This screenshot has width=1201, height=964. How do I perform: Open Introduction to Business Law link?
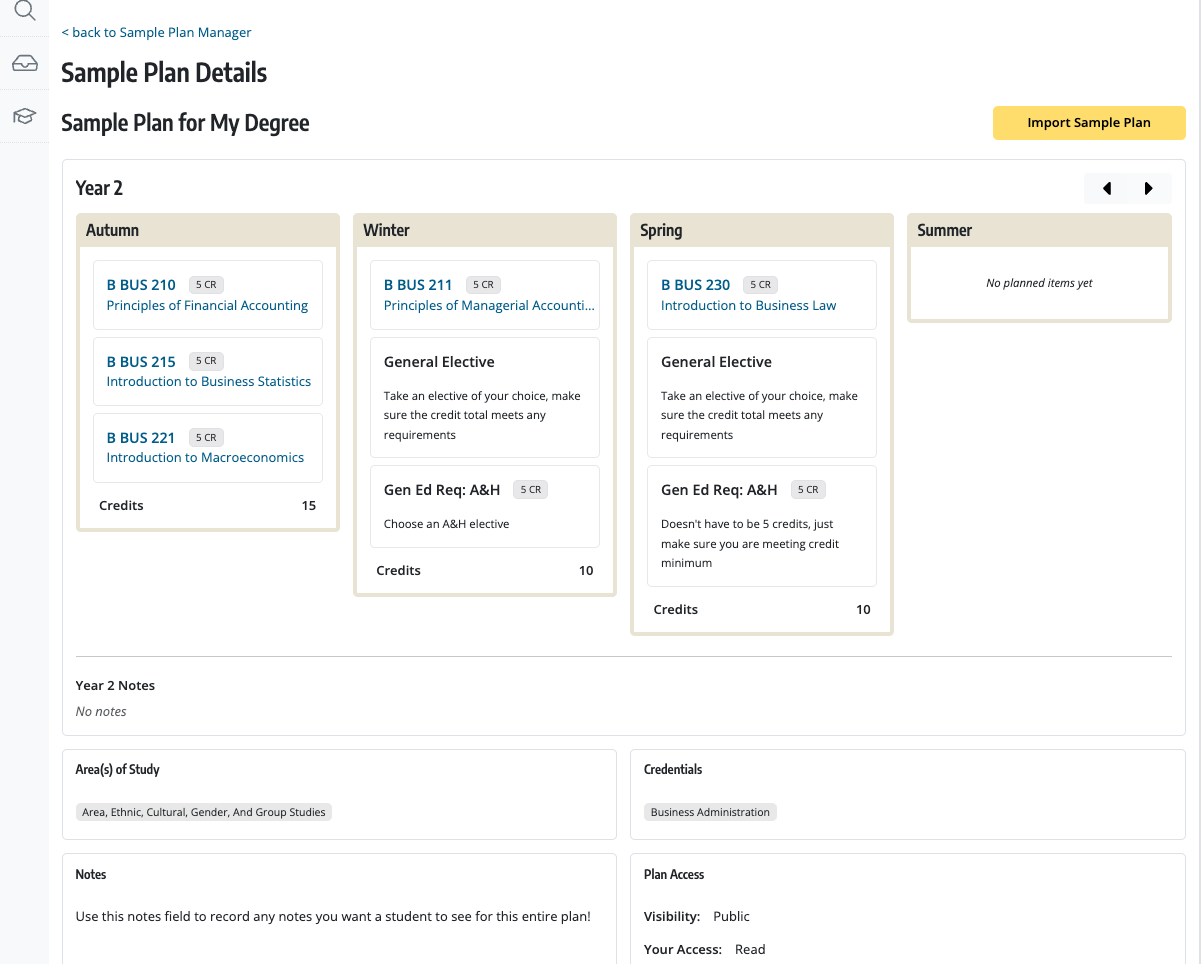pyautogui.click(x=748, y=306)
